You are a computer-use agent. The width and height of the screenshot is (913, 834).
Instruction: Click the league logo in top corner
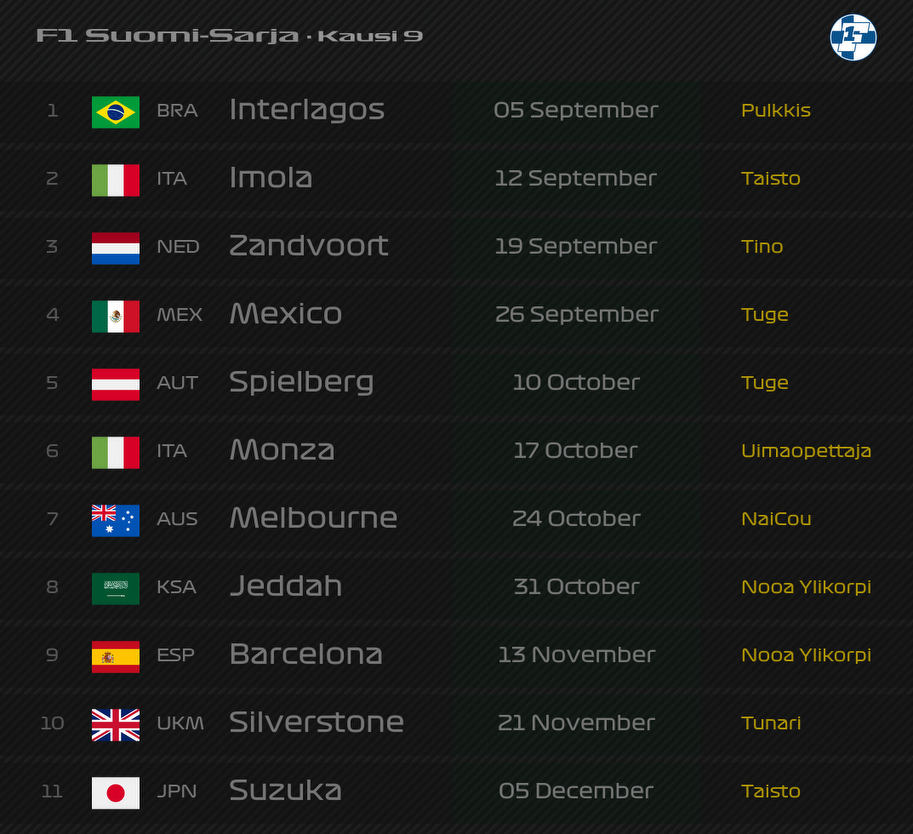[853, 37]
